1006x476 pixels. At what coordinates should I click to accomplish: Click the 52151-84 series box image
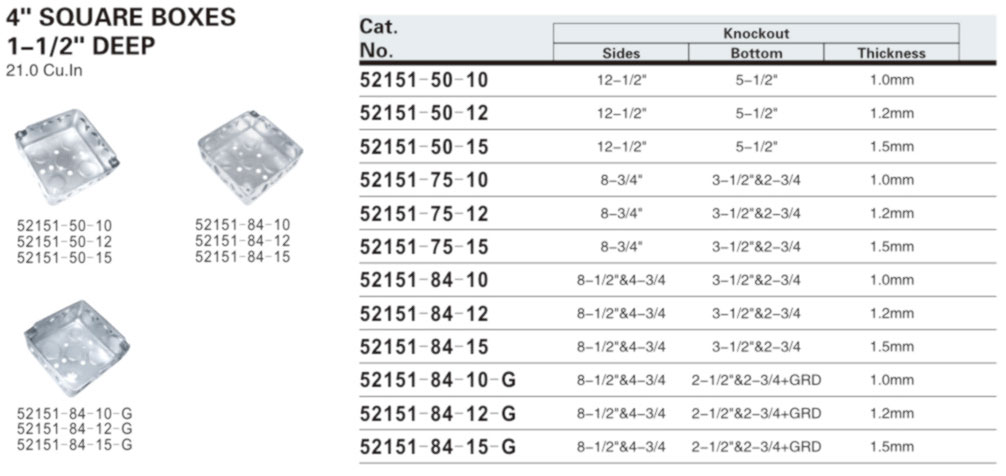250,157
